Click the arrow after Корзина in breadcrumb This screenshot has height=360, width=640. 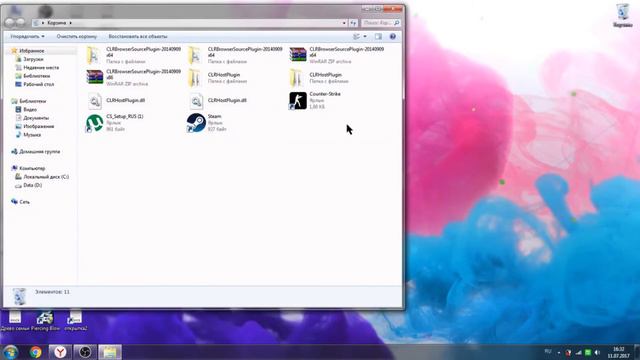tap(71, 23)
